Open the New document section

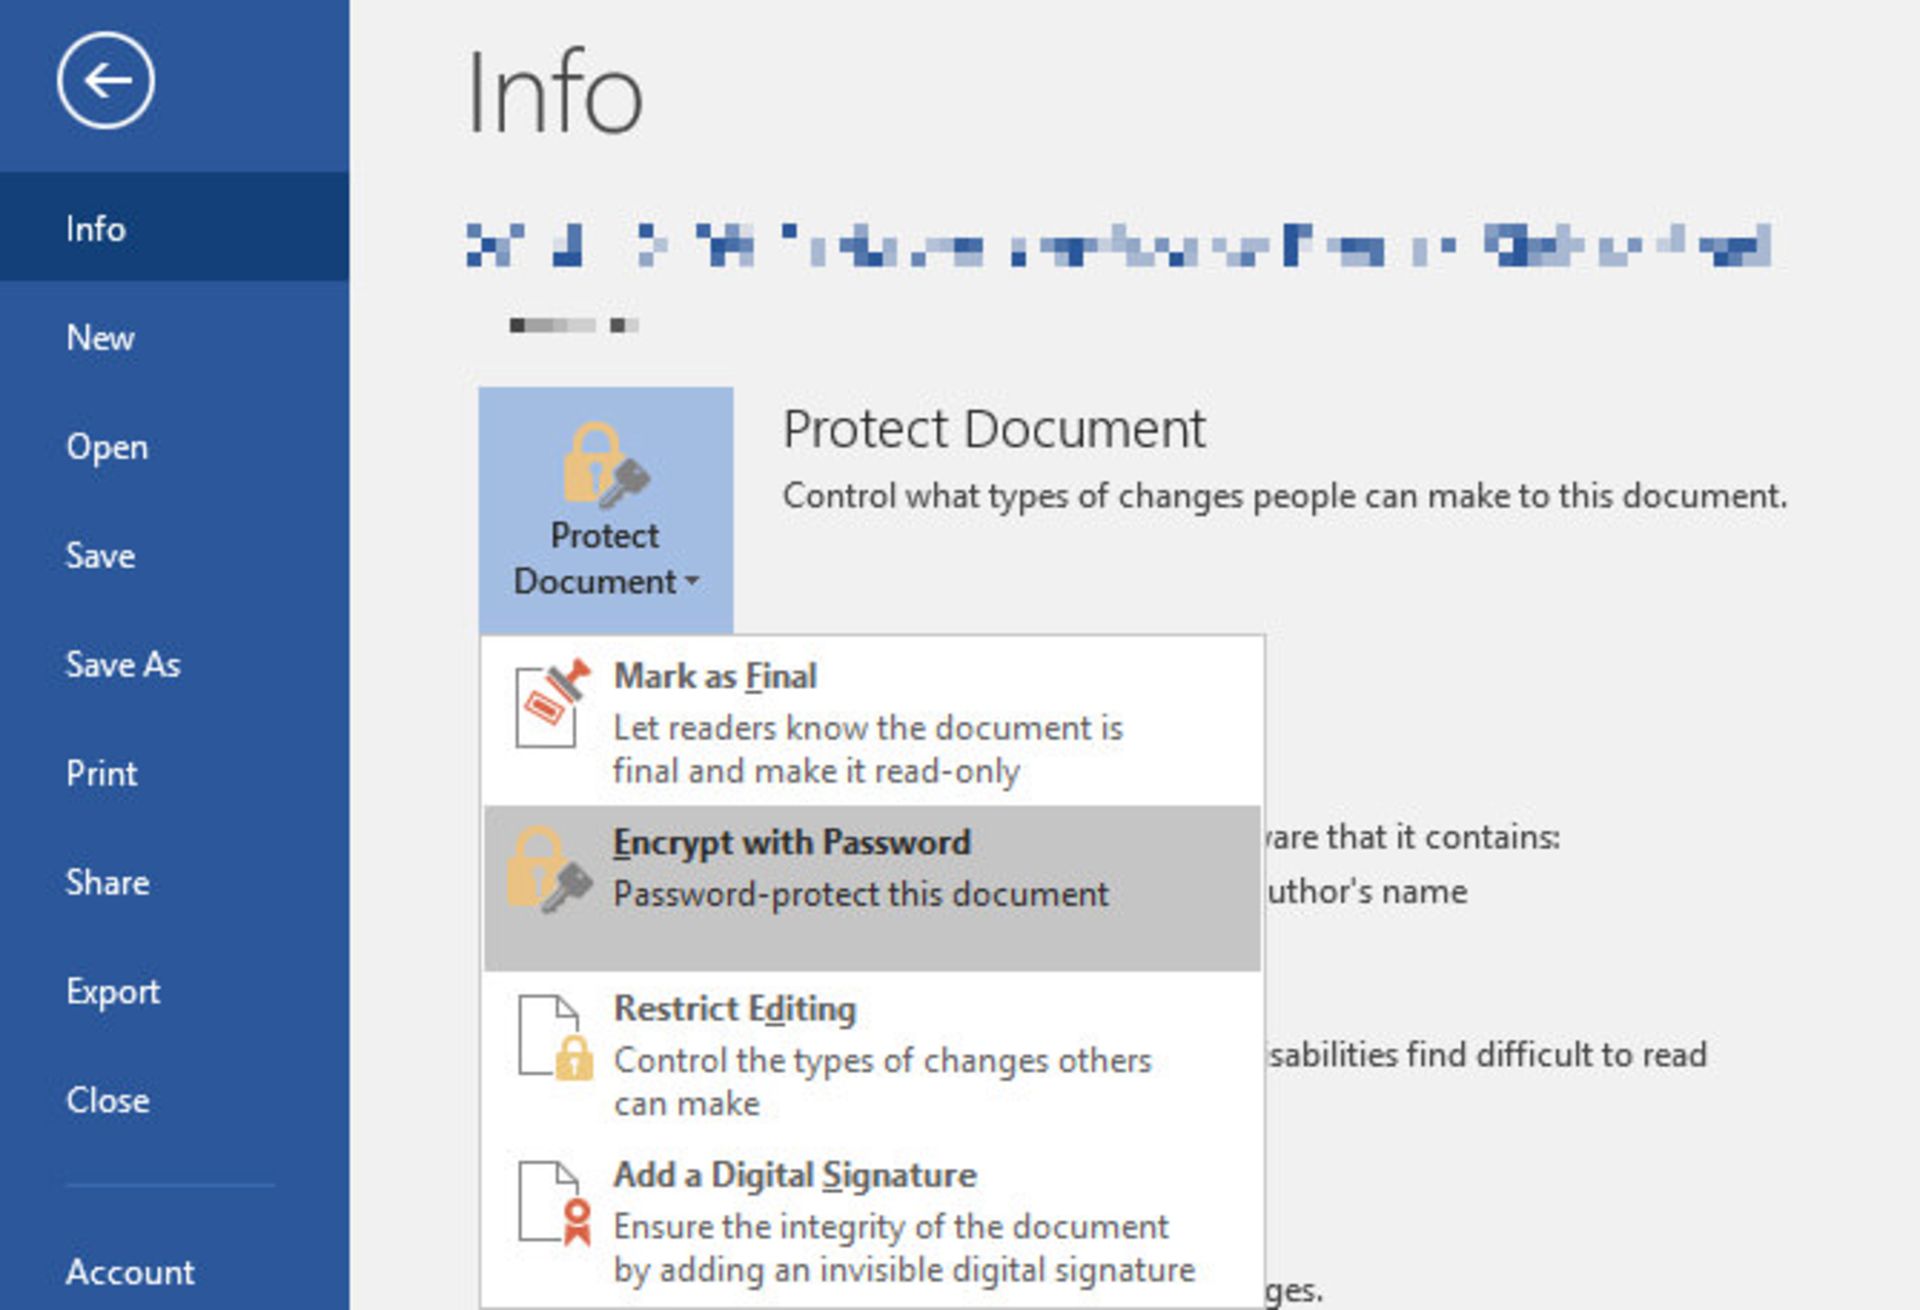(x=99, y=337)
